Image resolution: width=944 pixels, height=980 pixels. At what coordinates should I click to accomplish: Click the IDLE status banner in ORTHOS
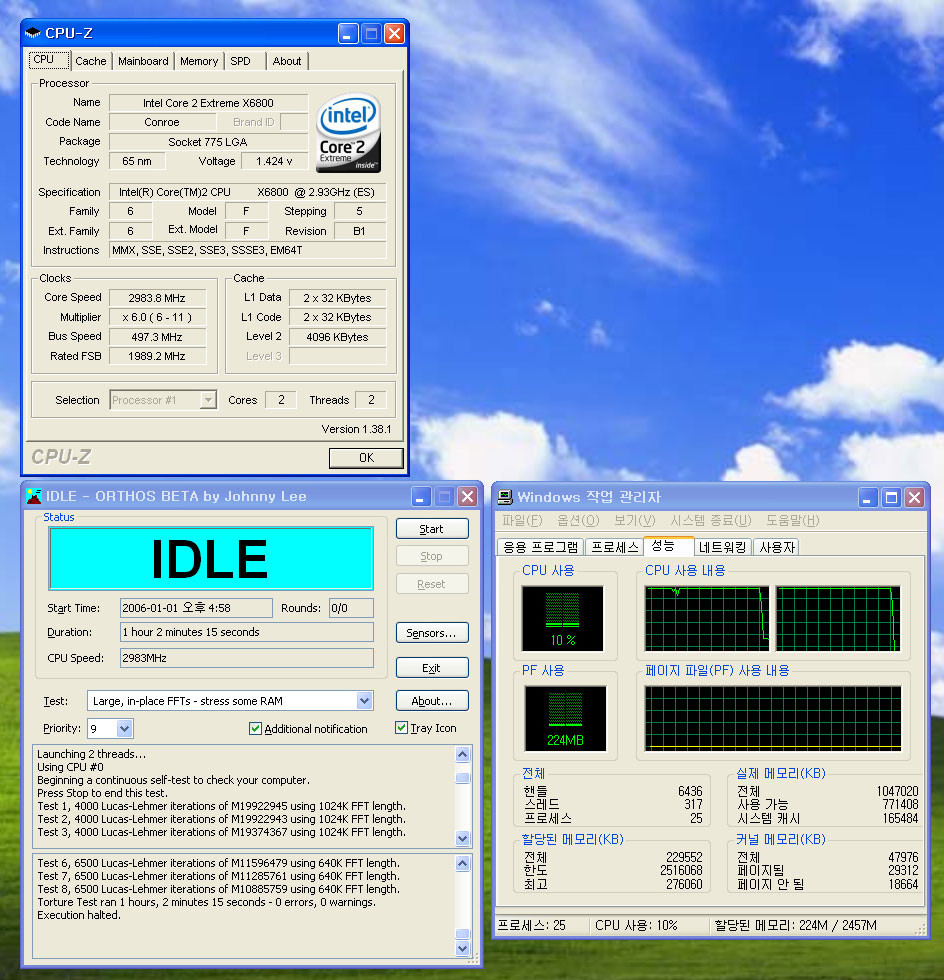tap(211, 559)
